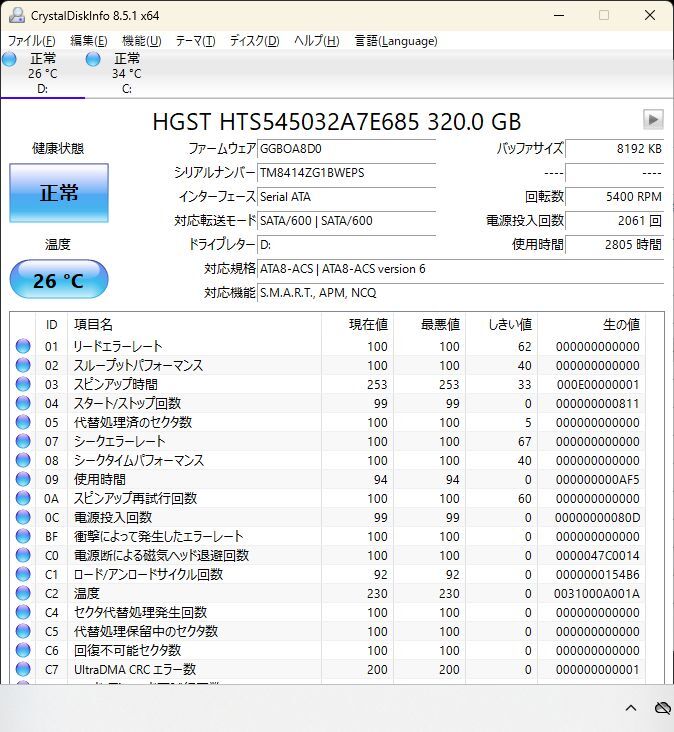The image size is (674, 732).
Task: Click status icon for C0 磁気ヘッド退避回数
Action: tap(23, 555)
